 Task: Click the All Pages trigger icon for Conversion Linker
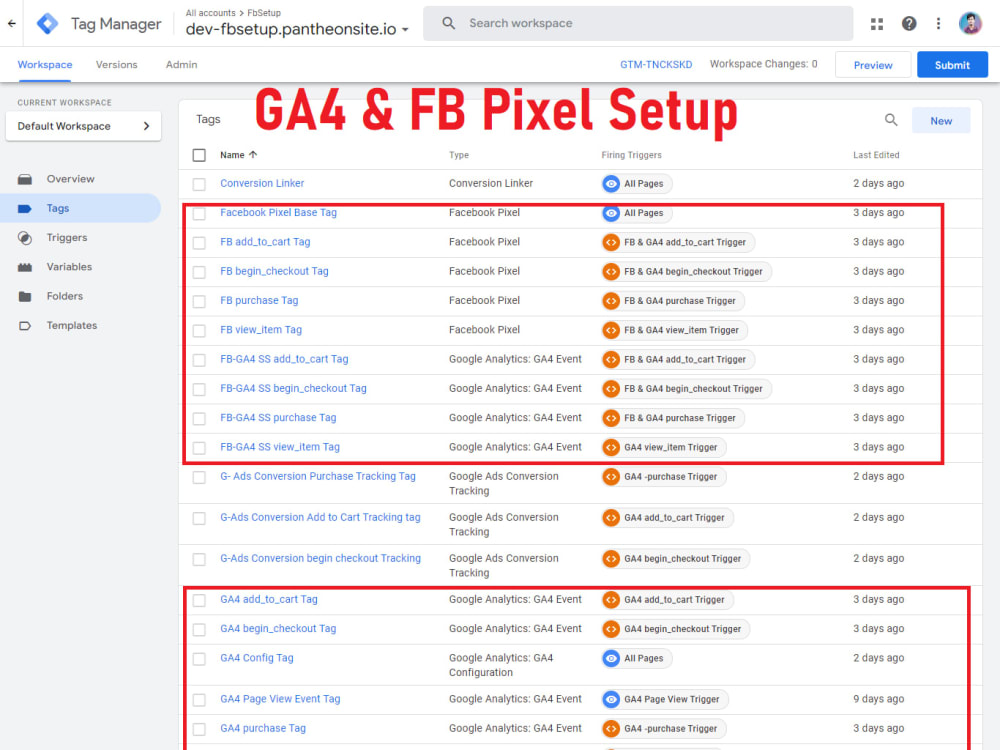611,184
